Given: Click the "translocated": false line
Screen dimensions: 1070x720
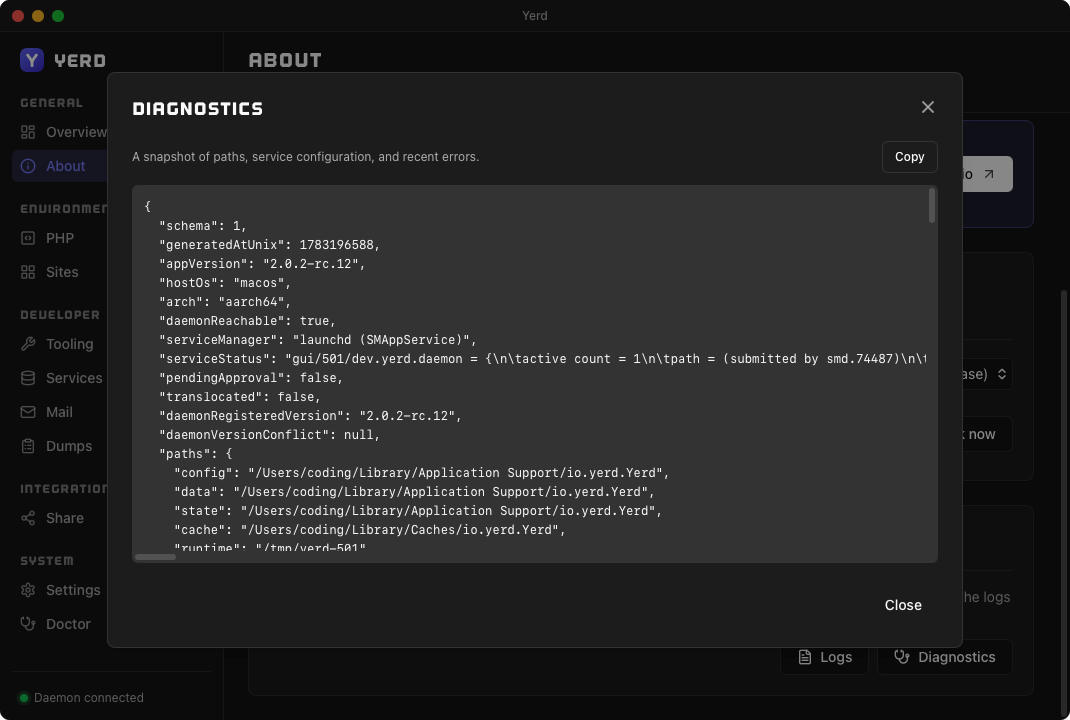Looking at the screenshot, I should click(x=240, y=397).
